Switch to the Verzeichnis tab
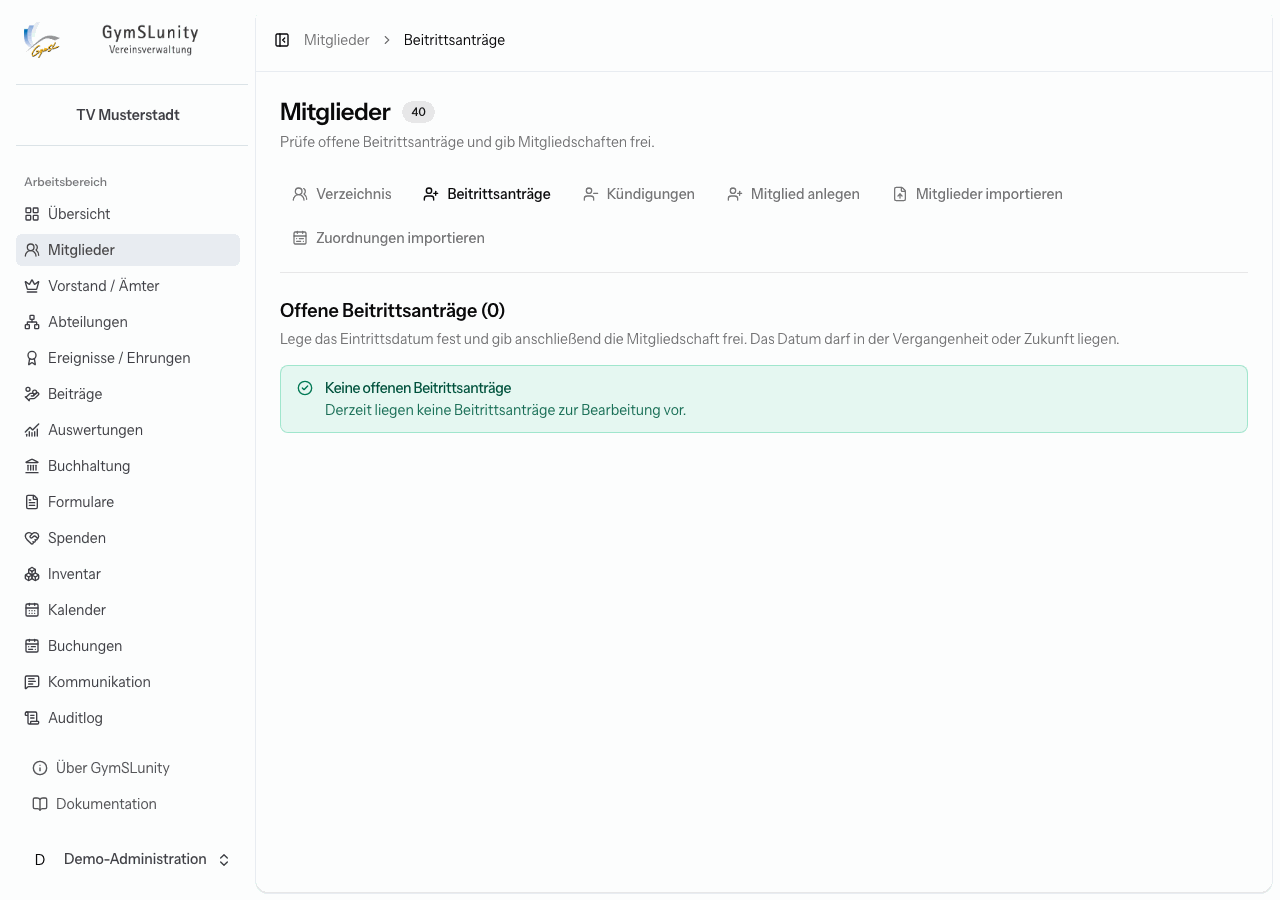The height and width of the screenshot is (900, 1280). click(x=342, y=194)
